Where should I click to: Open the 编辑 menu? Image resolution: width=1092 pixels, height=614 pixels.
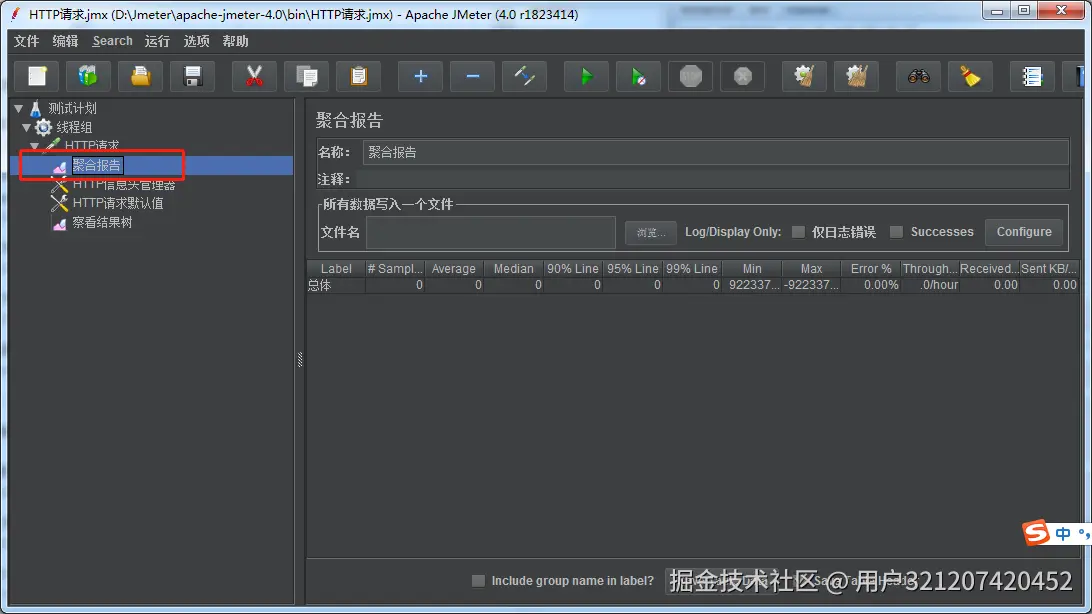[x=65, y=41]
